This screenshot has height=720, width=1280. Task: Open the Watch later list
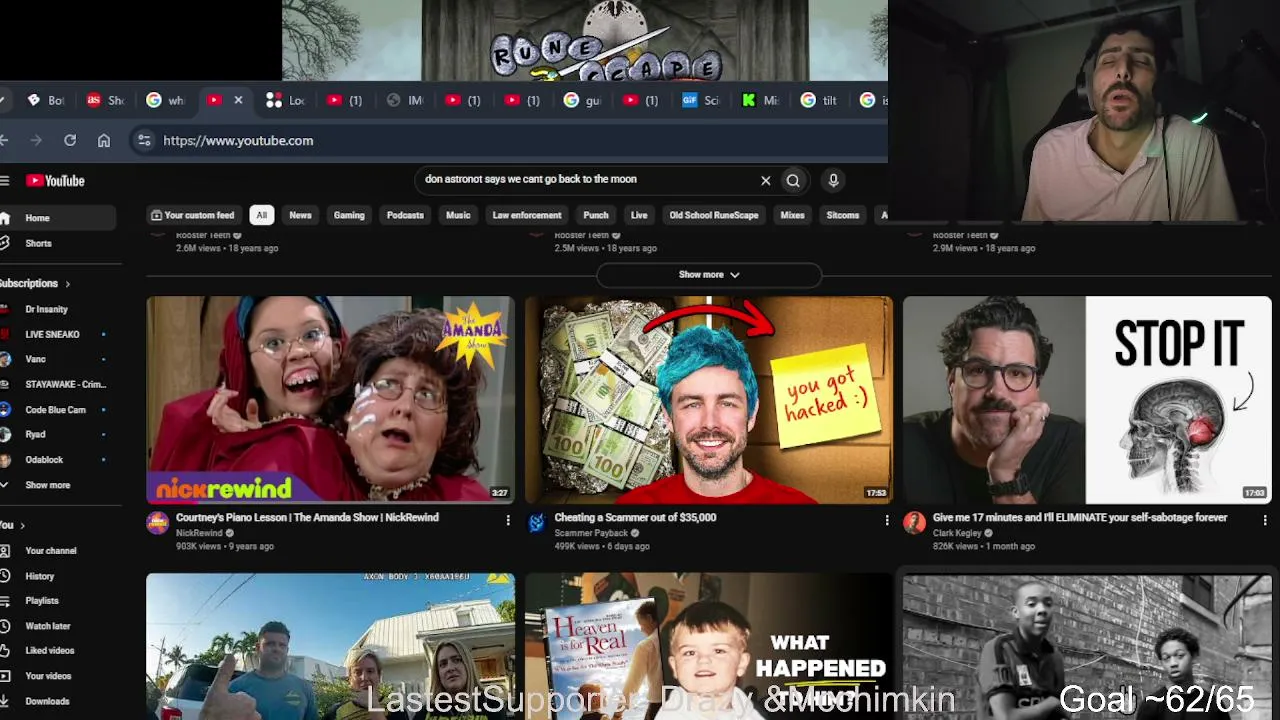tap(47, 626)
